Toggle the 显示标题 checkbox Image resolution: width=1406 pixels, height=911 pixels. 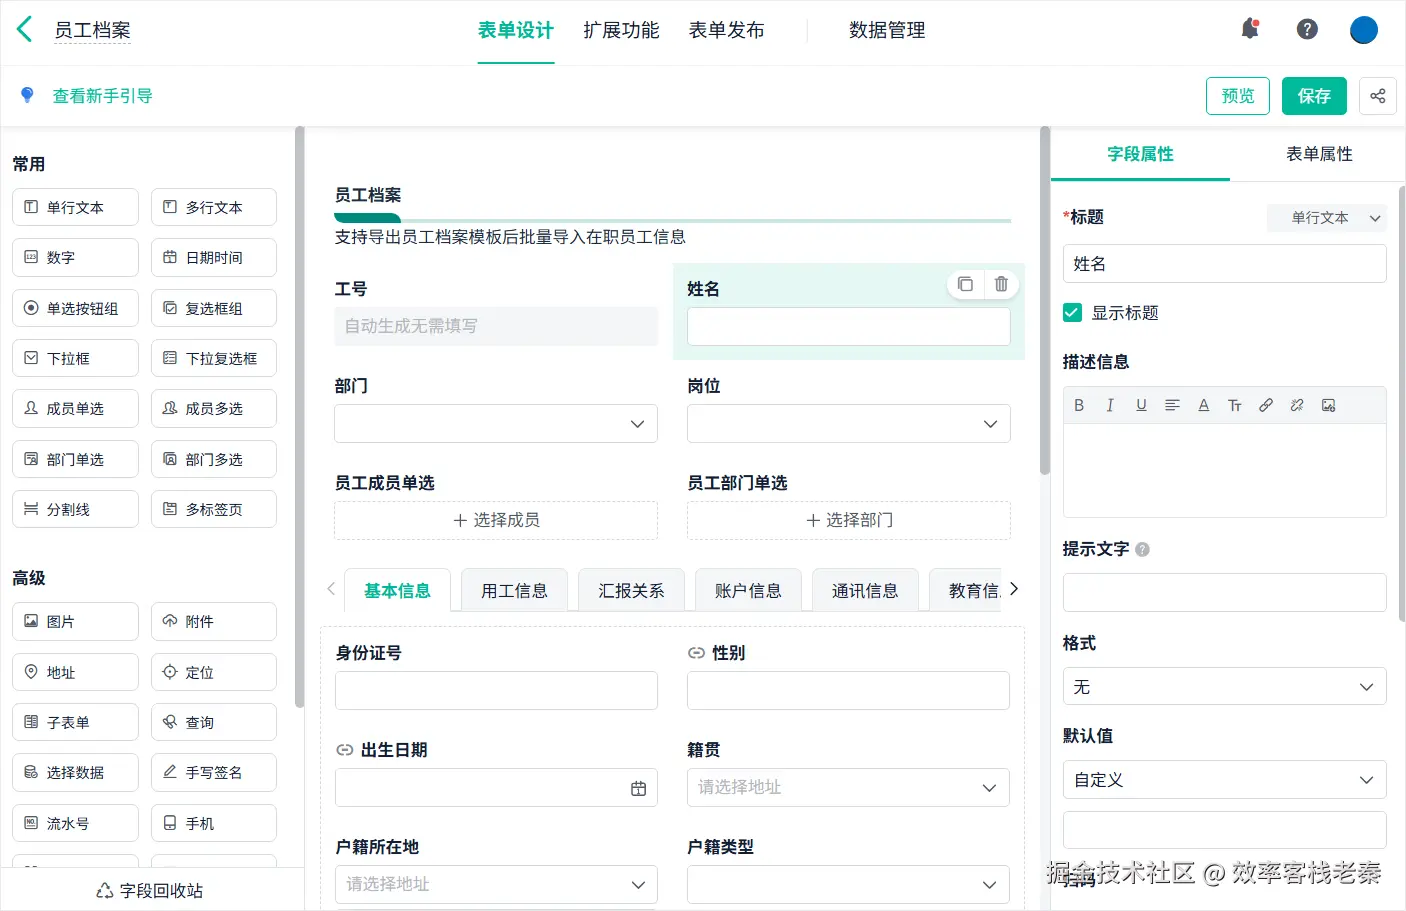pyautogui.click(x=1072, y=312)
